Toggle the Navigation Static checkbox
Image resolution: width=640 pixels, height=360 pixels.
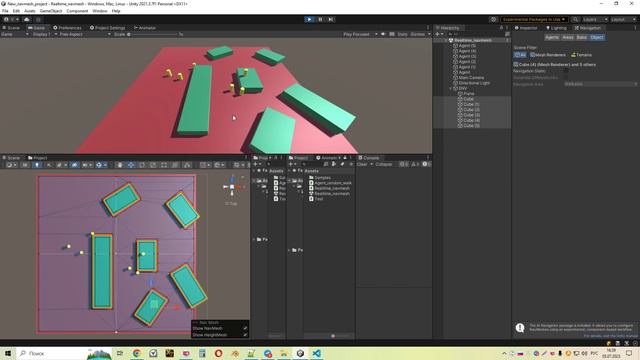click(566, 71)
